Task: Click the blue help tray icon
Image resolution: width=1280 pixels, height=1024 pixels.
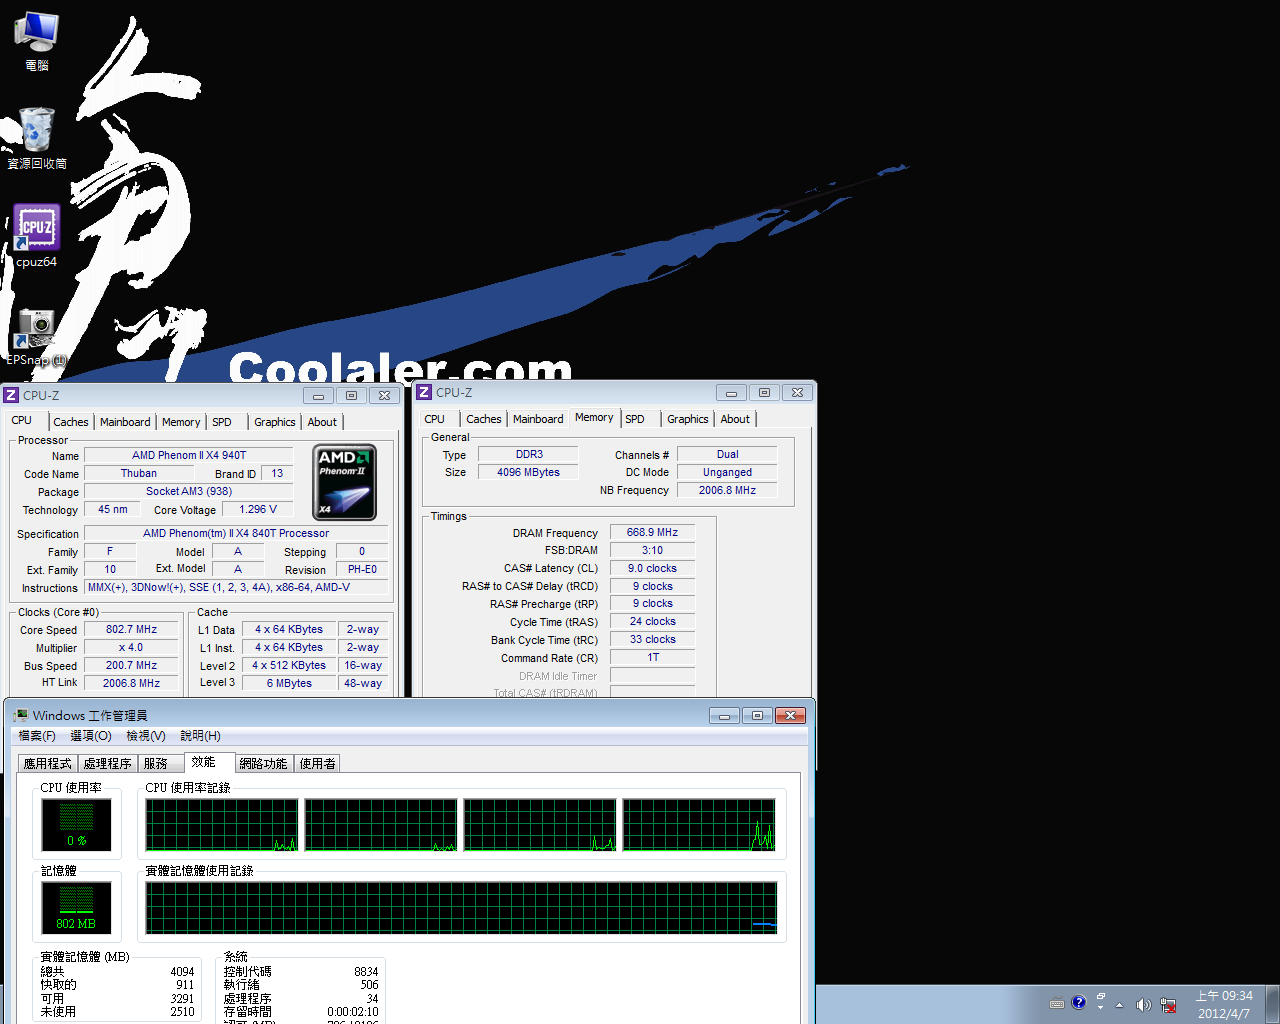Action: coord(1078,1002)
